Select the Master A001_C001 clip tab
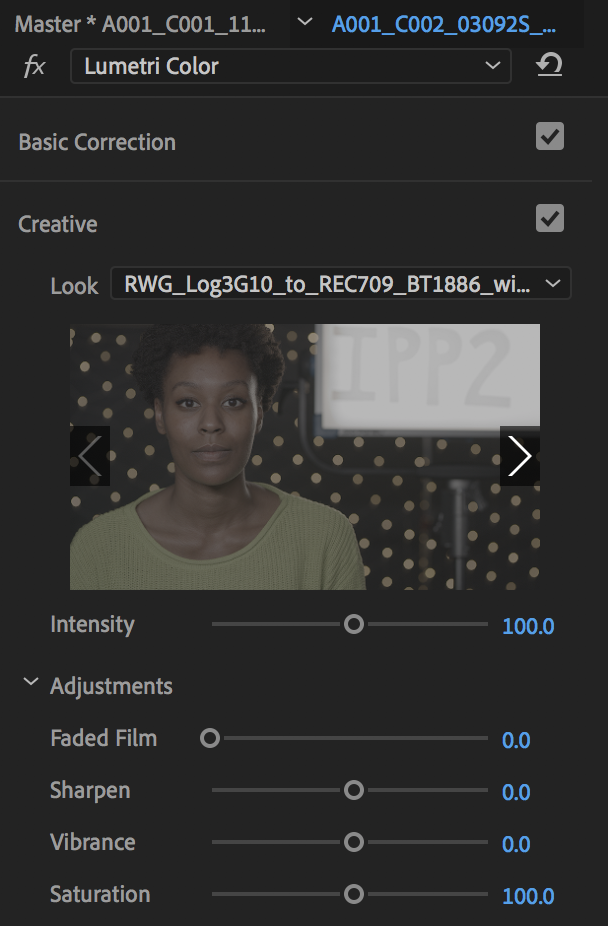 pyautogui.click(x=140, y=24)
